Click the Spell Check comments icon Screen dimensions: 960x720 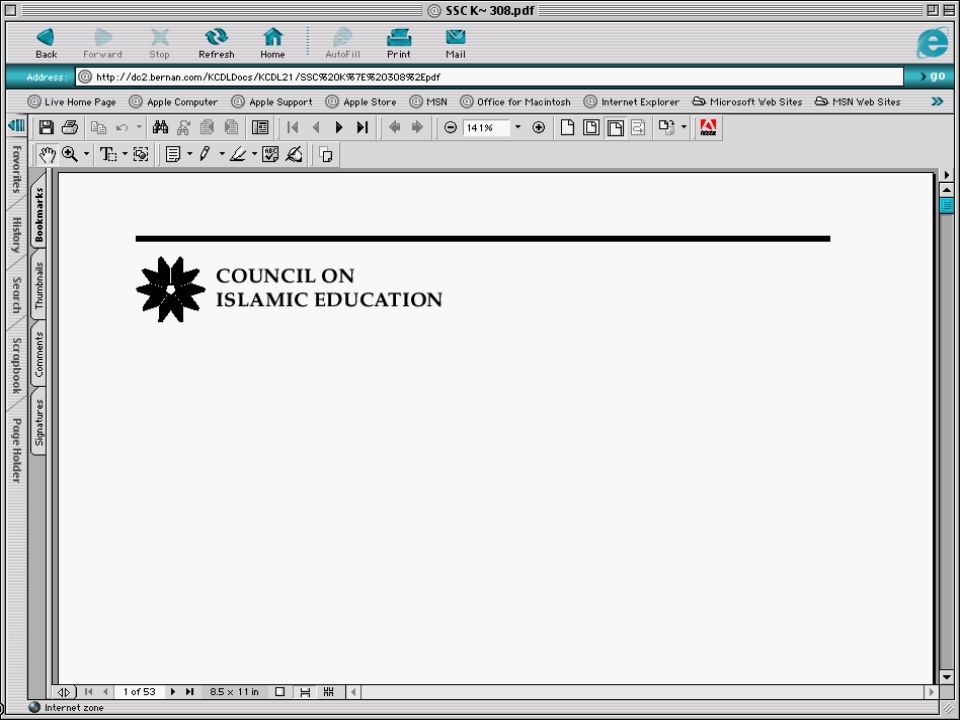pos(270,154)
